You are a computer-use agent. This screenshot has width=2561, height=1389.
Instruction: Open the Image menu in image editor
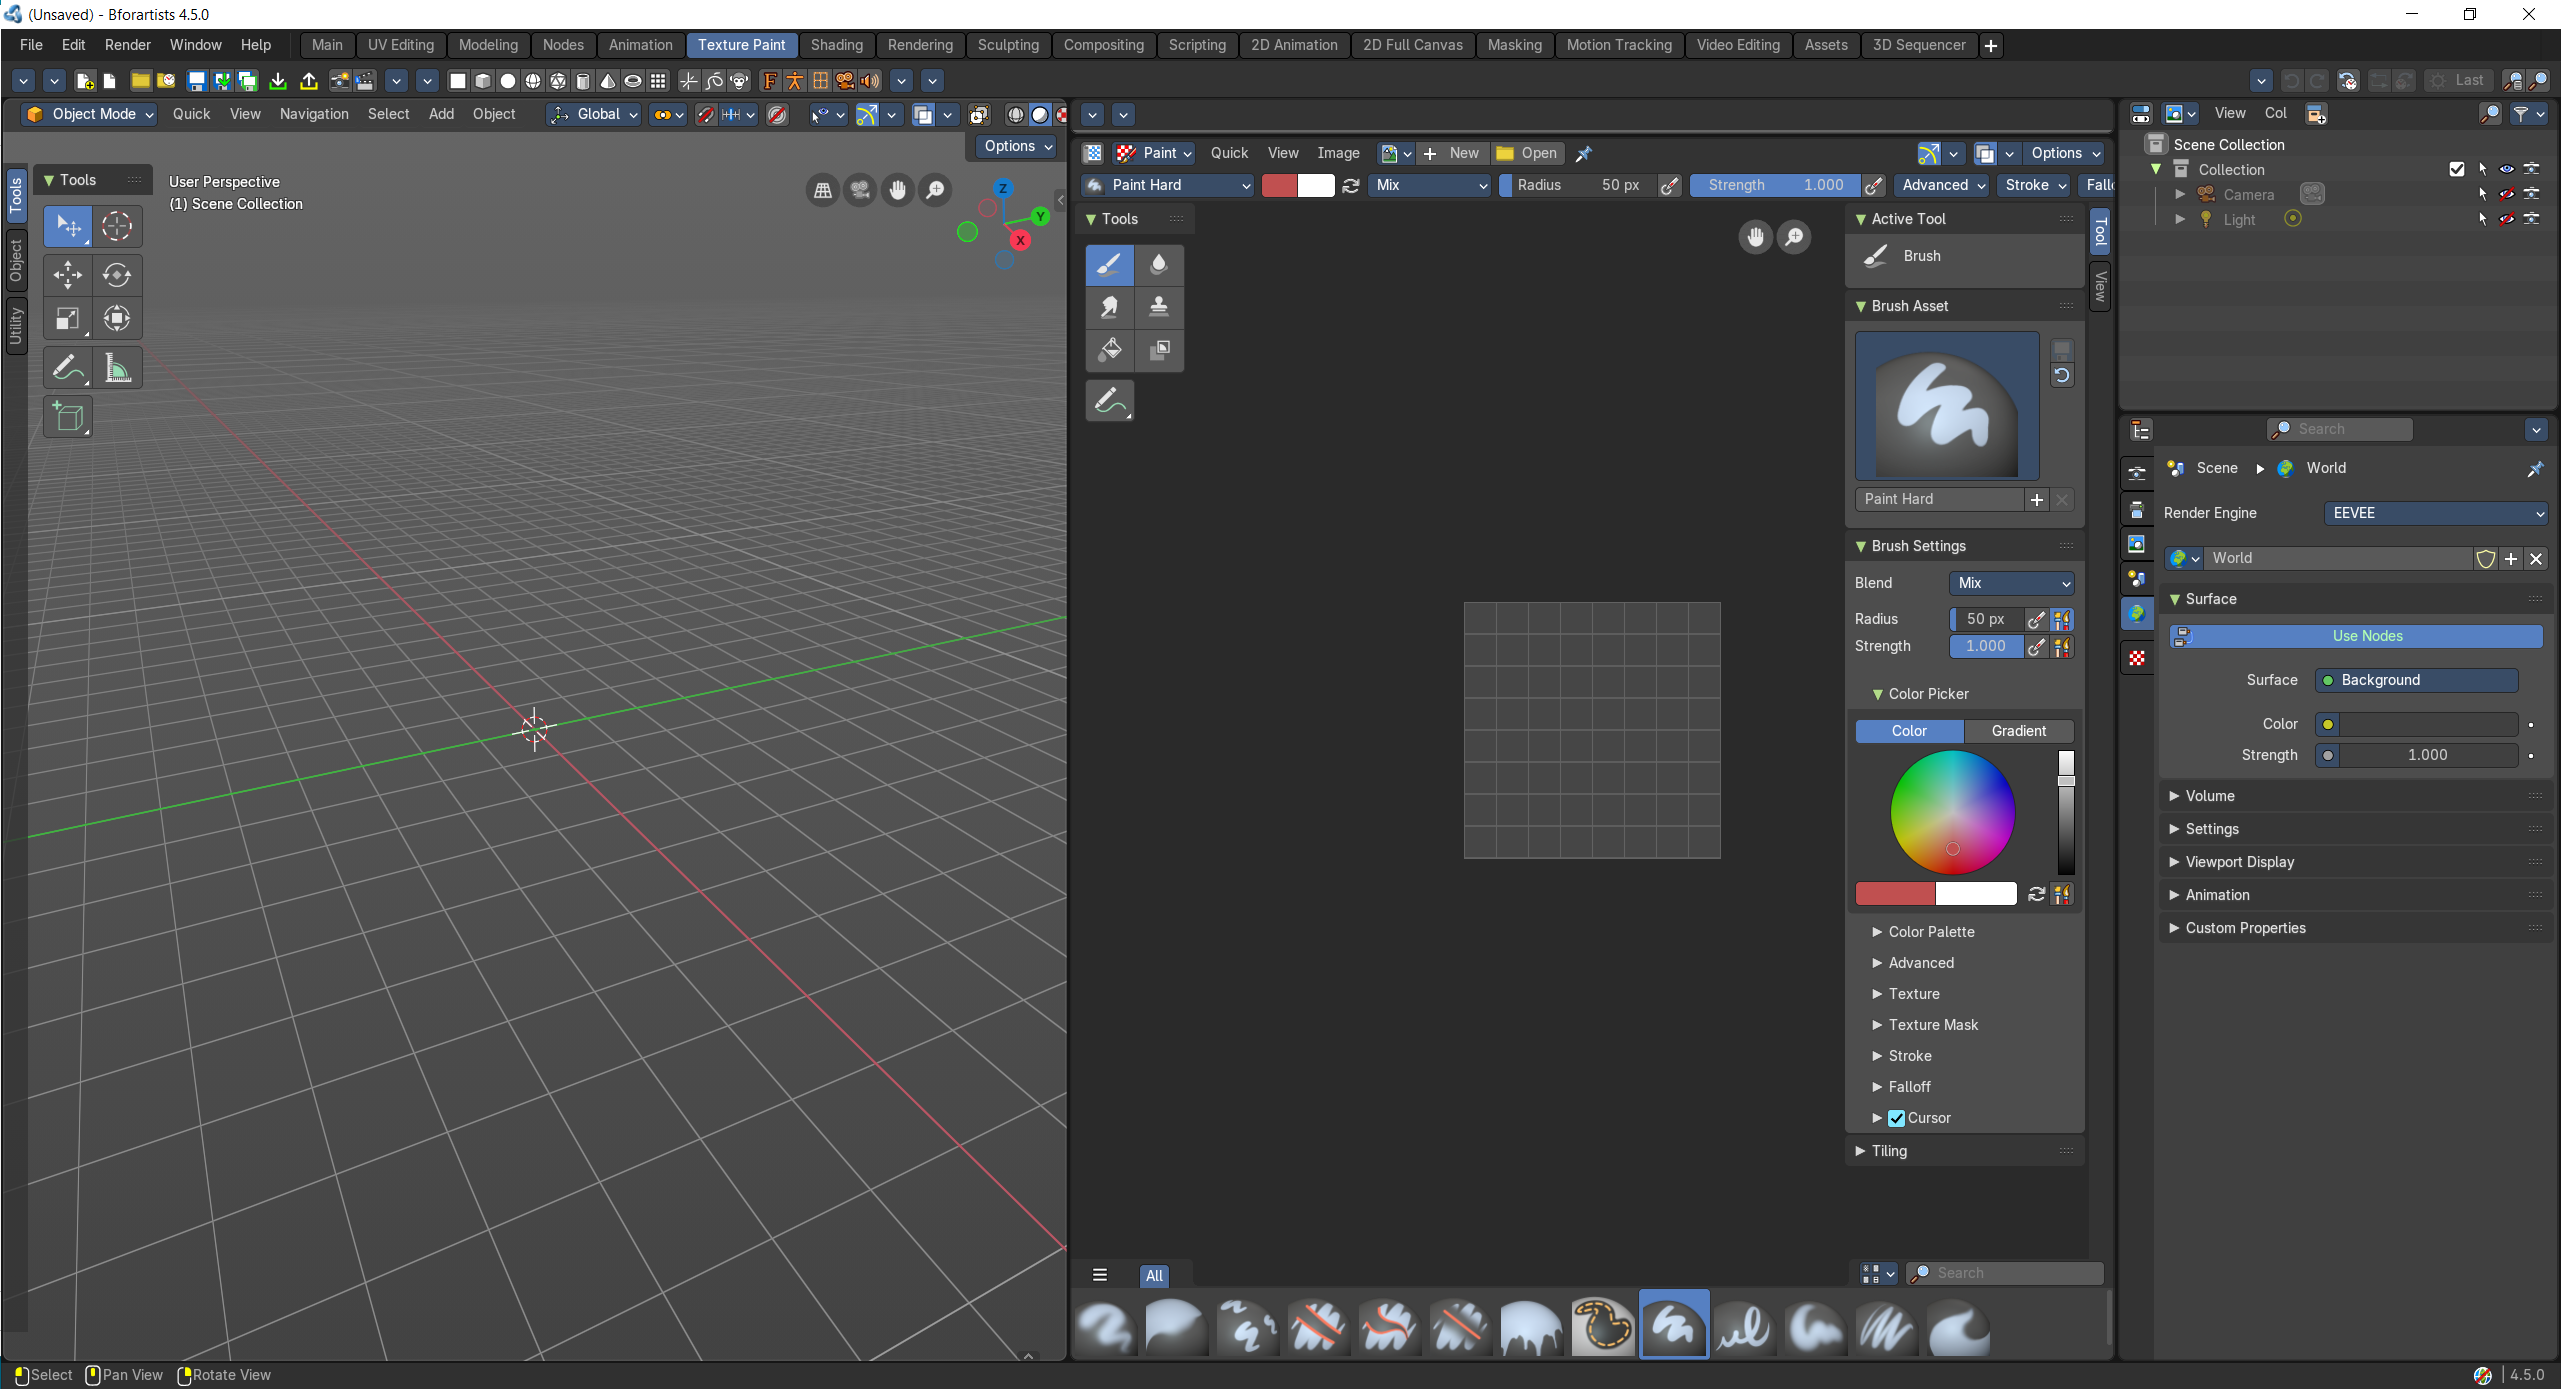tap(1337, 153)
